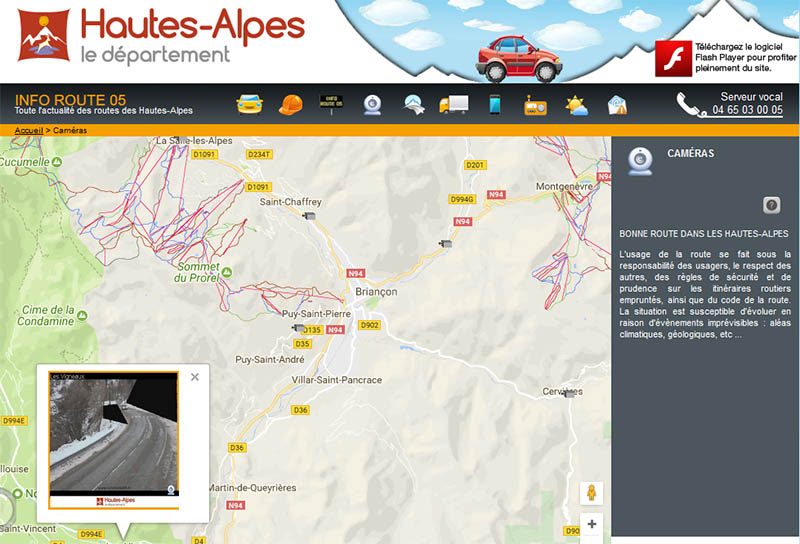The image size is (800, 544).
Task: Select the orange radio icon
Action: [535, 106]
